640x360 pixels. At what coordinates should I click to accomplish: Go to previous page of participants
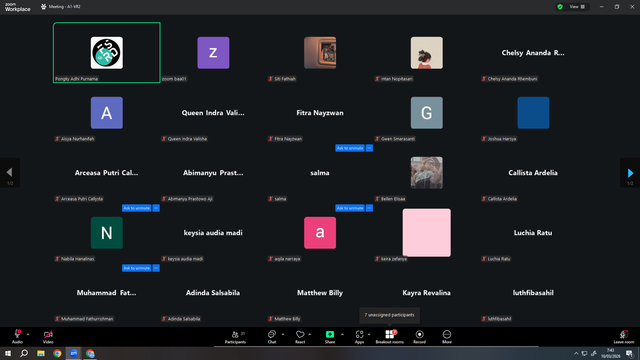10,173
